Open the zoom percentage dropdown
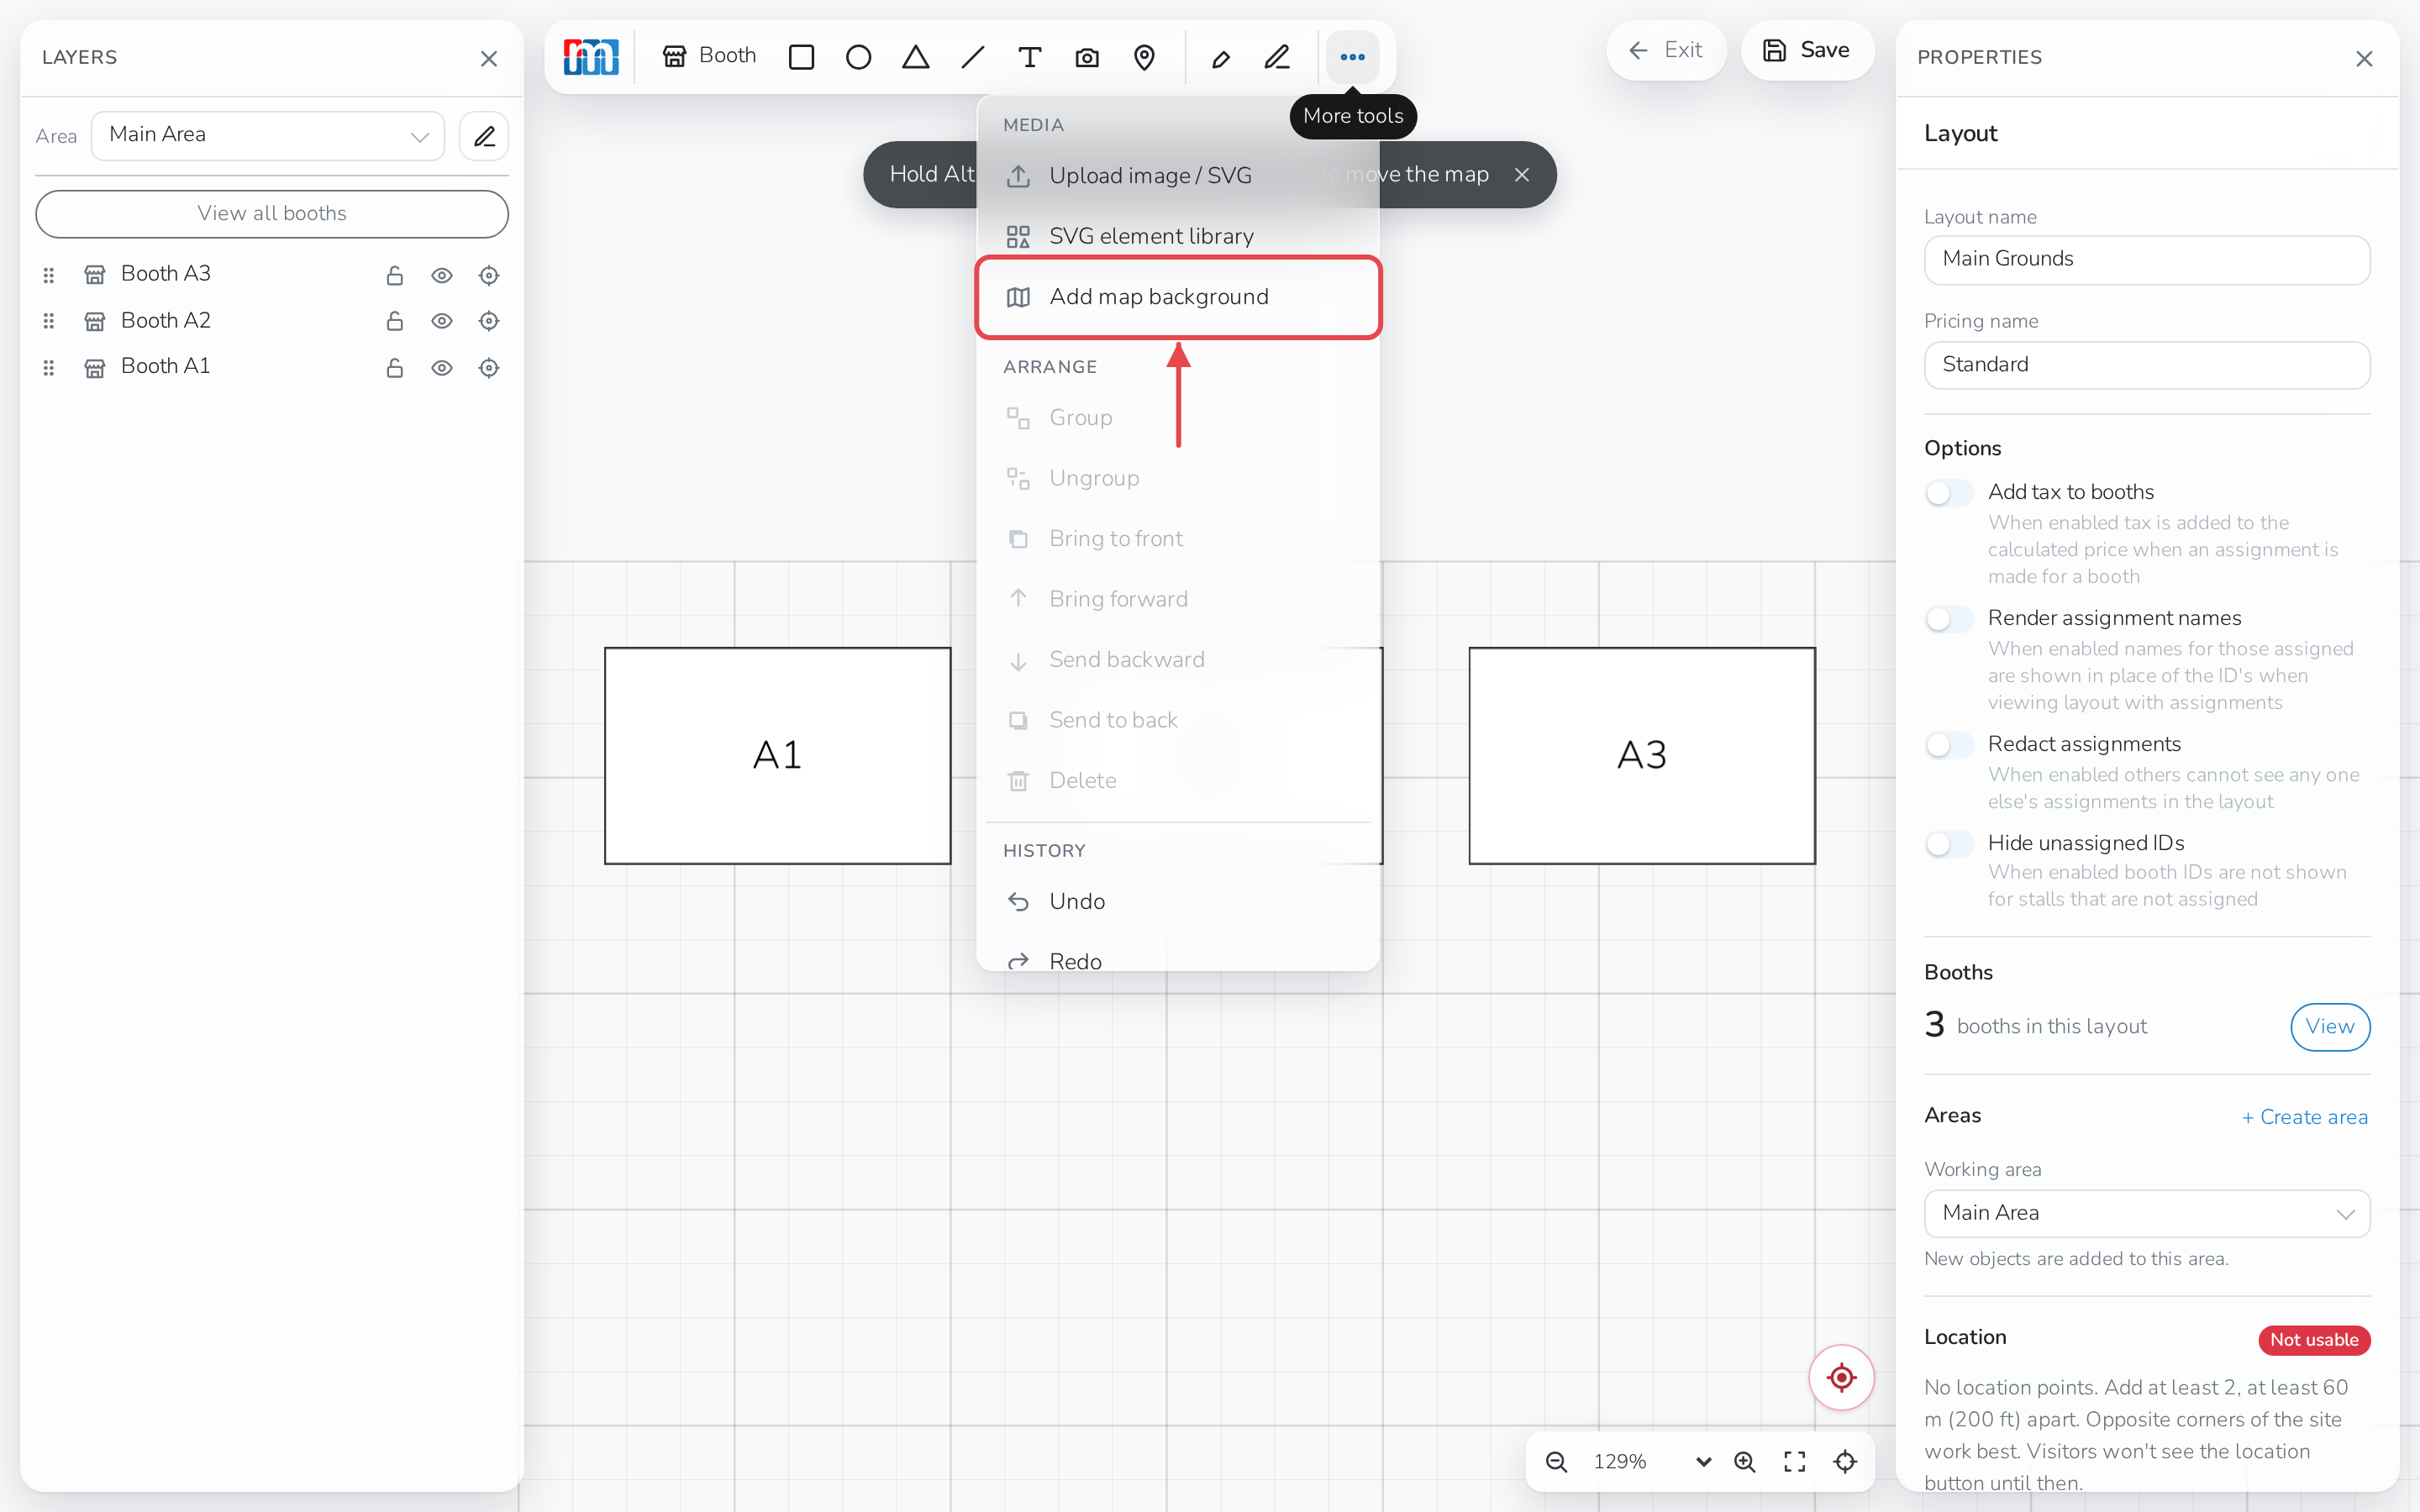2420x1512 pixels. click(1651, 1462)
